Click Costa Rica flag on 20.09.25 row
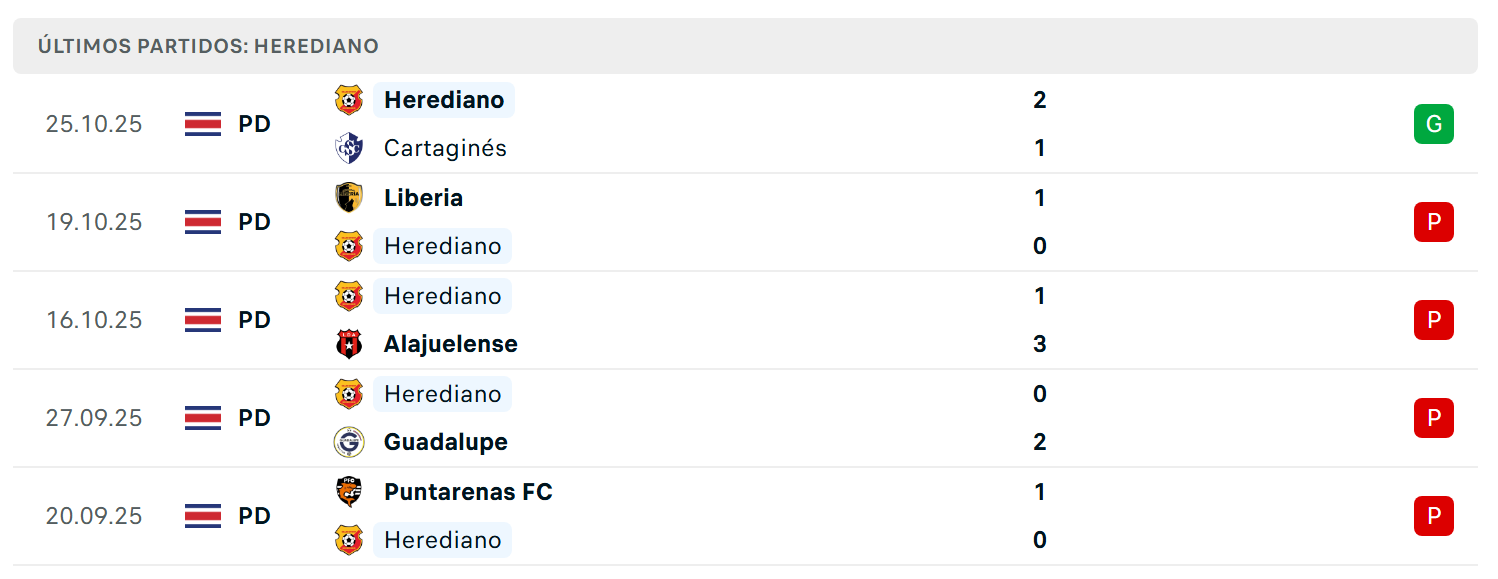This screenshot has width=1498, height=579. pyautogui.click(x=203, y=516)
